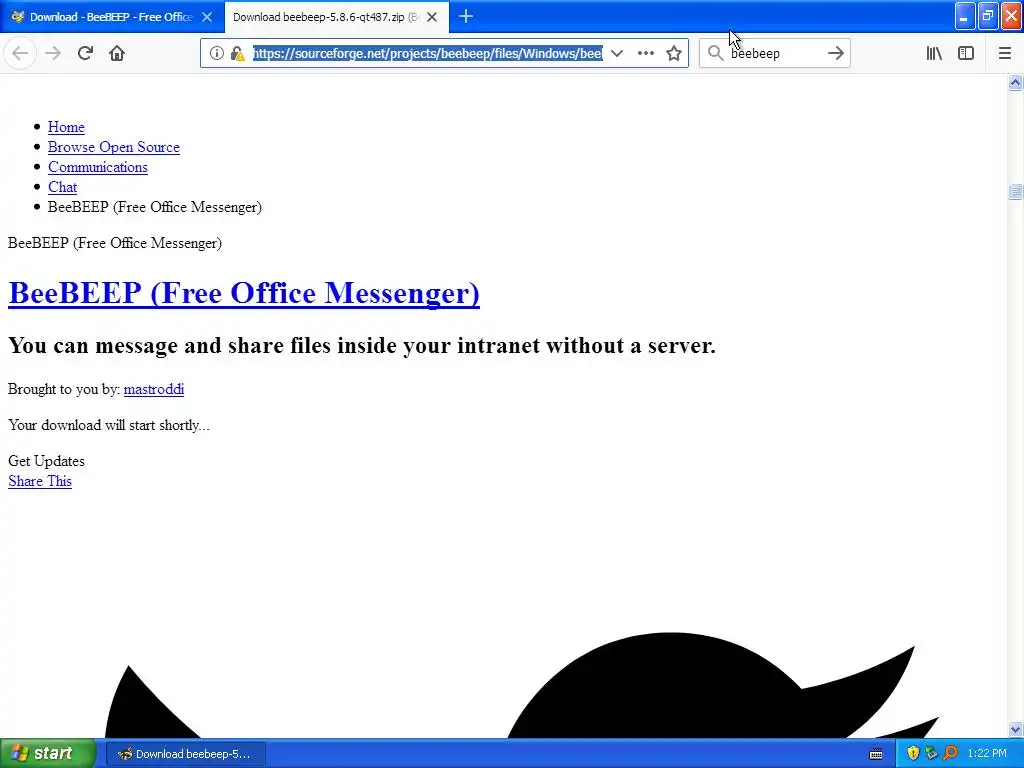Screen dimensions: 1024x768
Task: Click the green tray icon beside shield
Action: click(x=931, y=754)
